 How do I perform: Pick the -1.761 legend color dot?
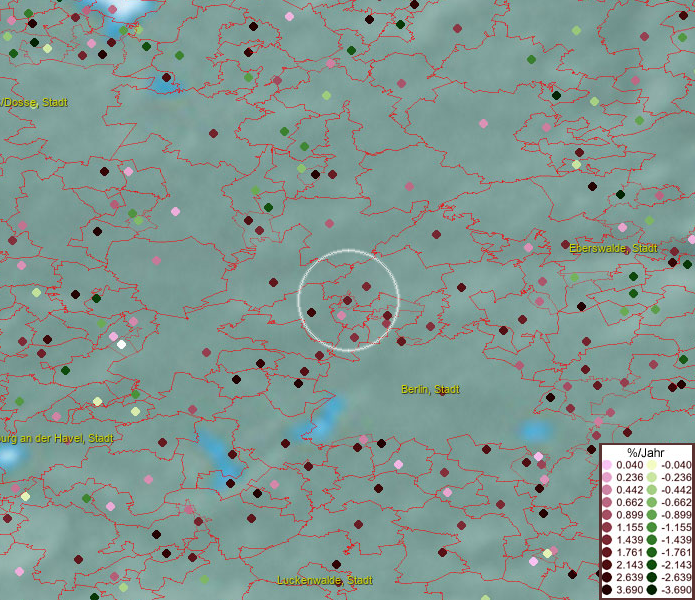[x=652, y=552]
